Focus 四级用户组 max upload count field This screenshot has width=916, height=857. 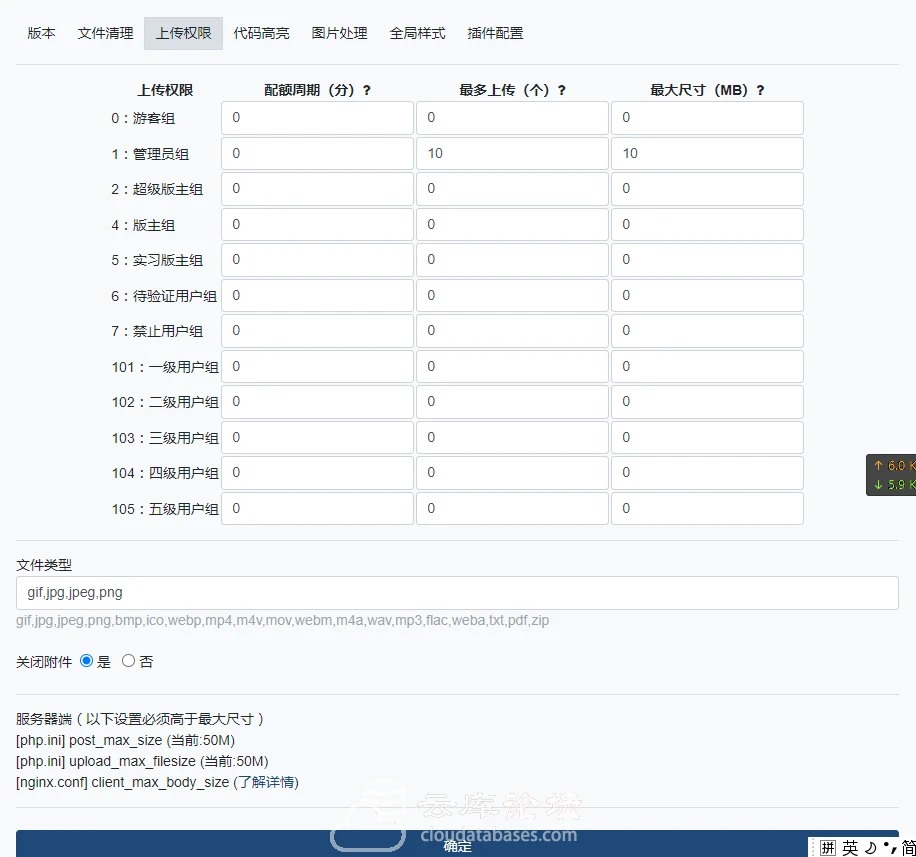click(512, 473)
